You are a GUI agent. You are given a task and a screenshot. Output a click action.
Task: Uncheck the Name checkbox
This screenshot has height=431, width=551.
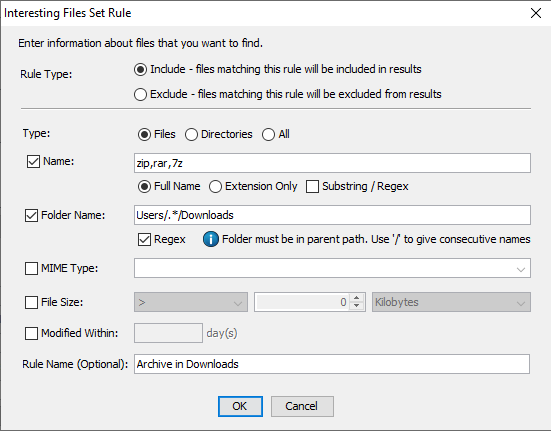point(33,162)
